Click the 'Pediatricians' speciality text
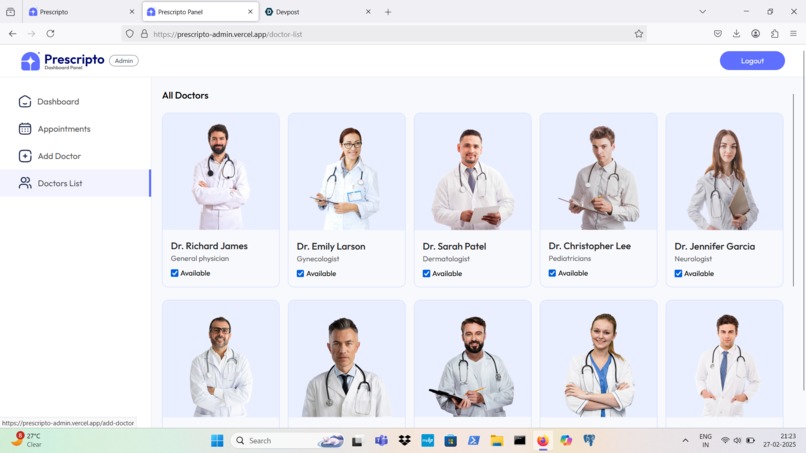 [x=570, y=259]
